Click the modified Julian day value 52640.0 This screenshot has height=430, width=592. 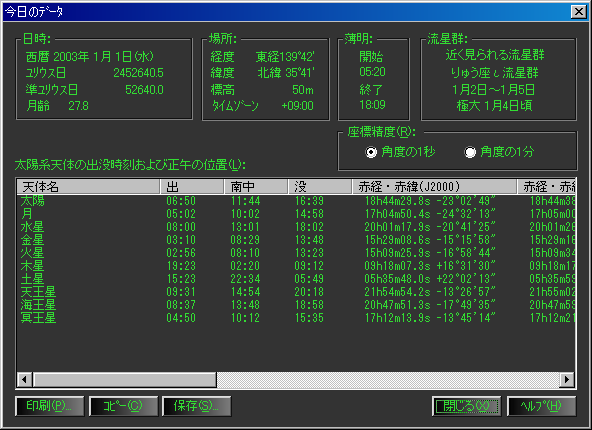pos(144,90)
